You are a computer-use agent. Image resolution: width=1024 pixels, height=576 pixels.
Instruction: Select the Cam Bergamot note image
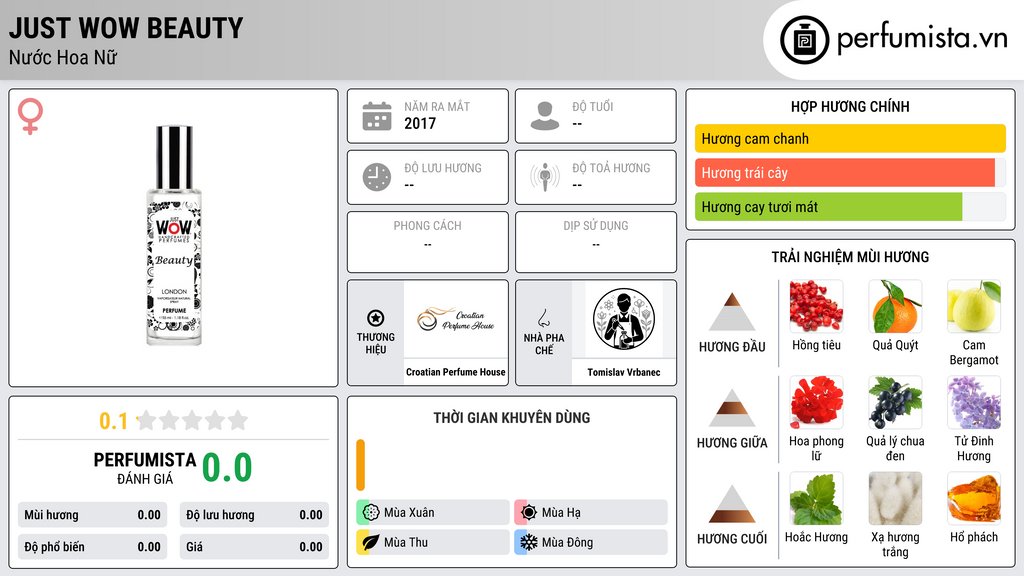pos(974,306)
